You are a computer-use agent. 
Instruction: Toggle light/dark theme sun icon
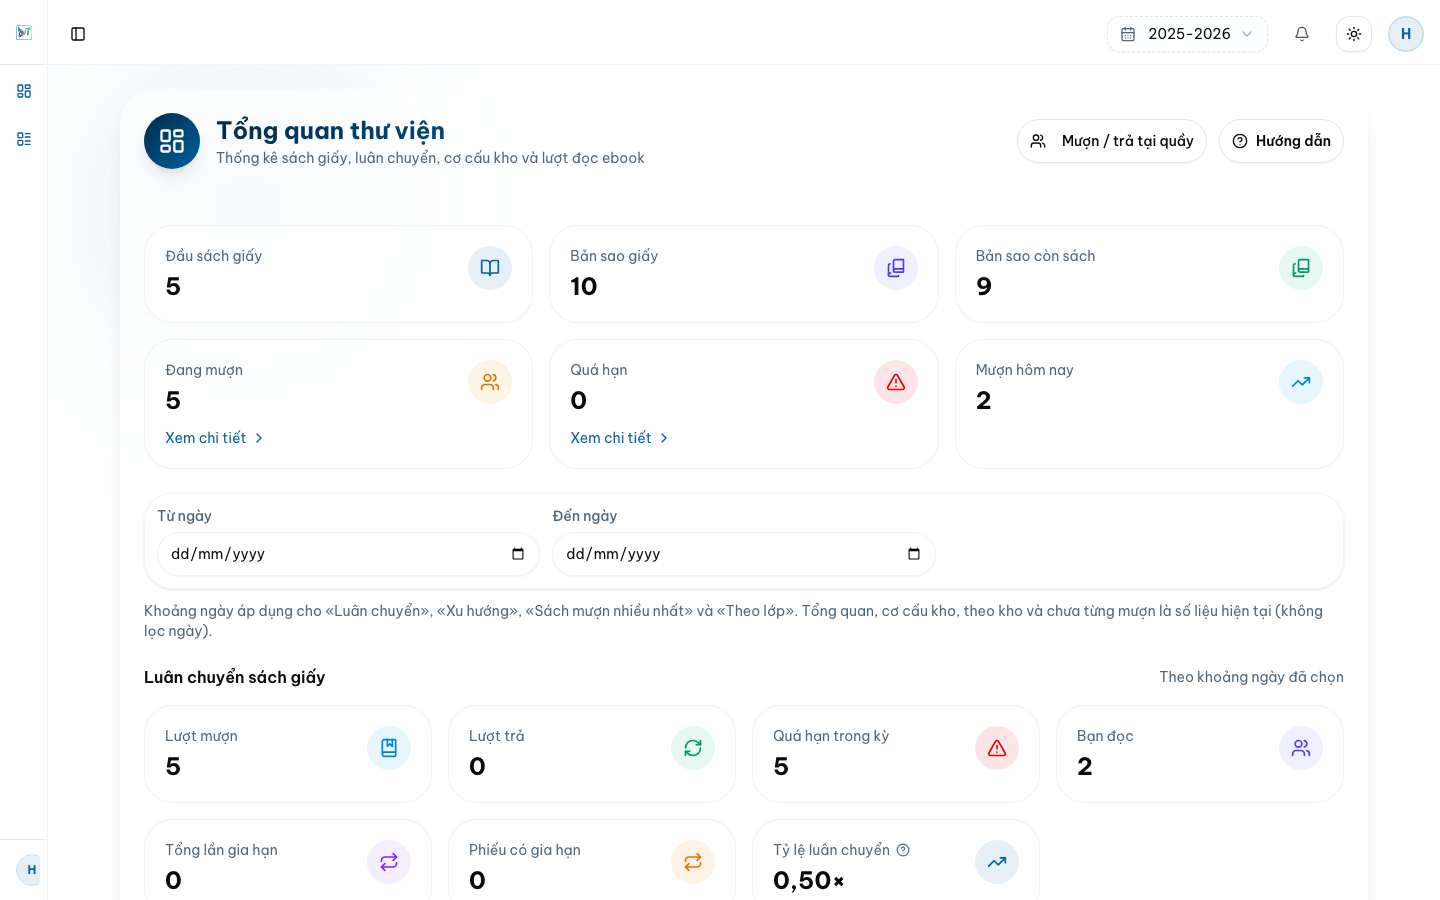tap(1354, 34)
